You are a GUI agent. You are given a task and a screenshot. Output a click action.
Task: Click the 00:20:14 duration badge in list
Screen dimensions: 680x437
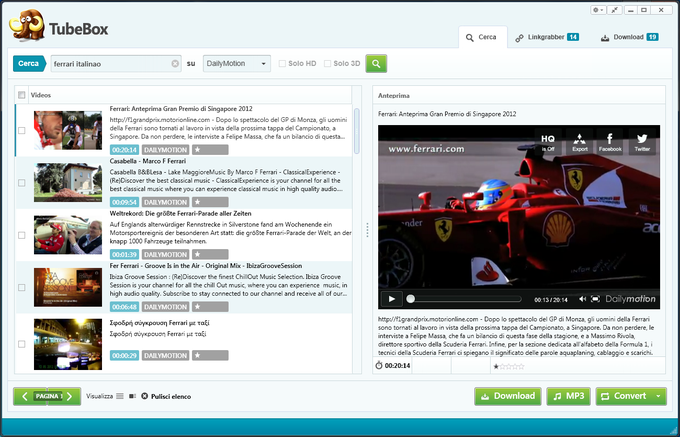[124, 150]
